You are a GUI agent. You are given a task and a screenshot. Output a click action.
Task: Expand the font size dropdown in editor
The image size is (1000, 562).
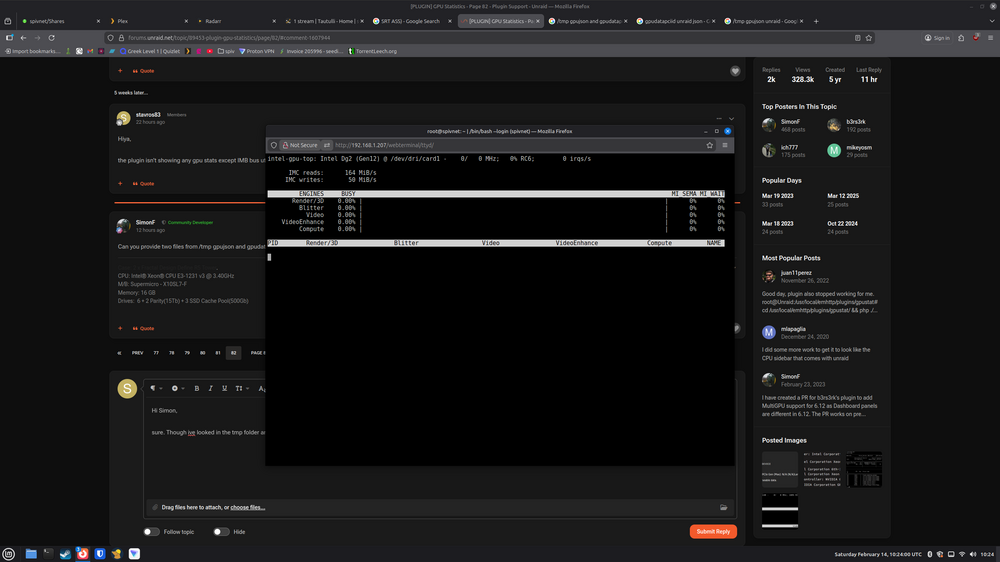pos(242,388)
